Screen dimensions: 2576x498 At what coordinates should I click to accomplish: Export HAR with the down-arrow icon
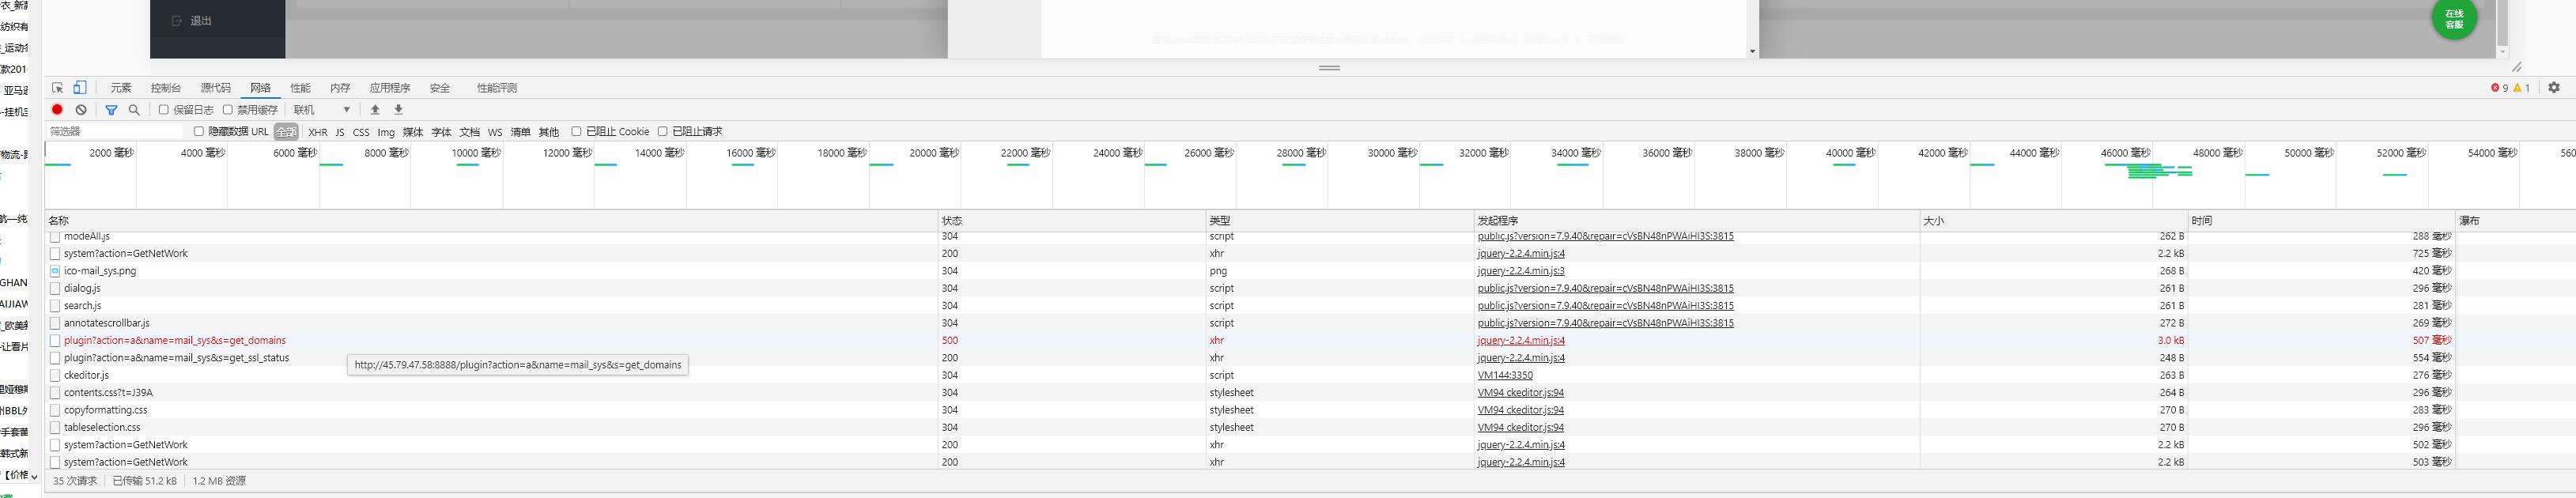tap(398, 110)
